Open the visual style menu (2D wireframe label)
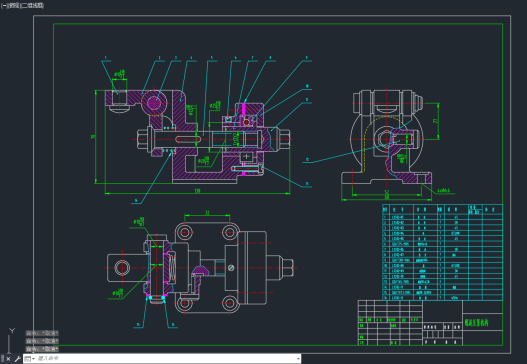 [33, 6]
